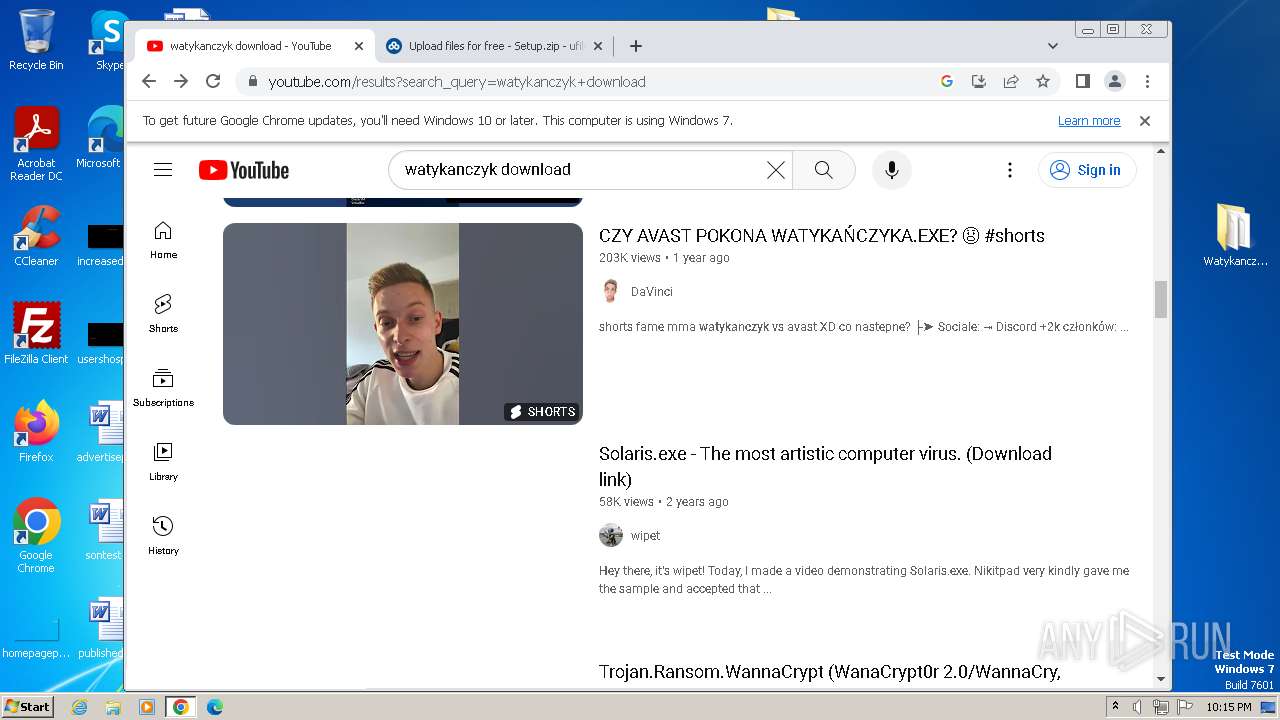Viewport: 1280px width, 720px height.
Task: Open the CZY AVAST POKONA WATYKAŃCZYKA.EXE video title
Action: click(822, 236)
